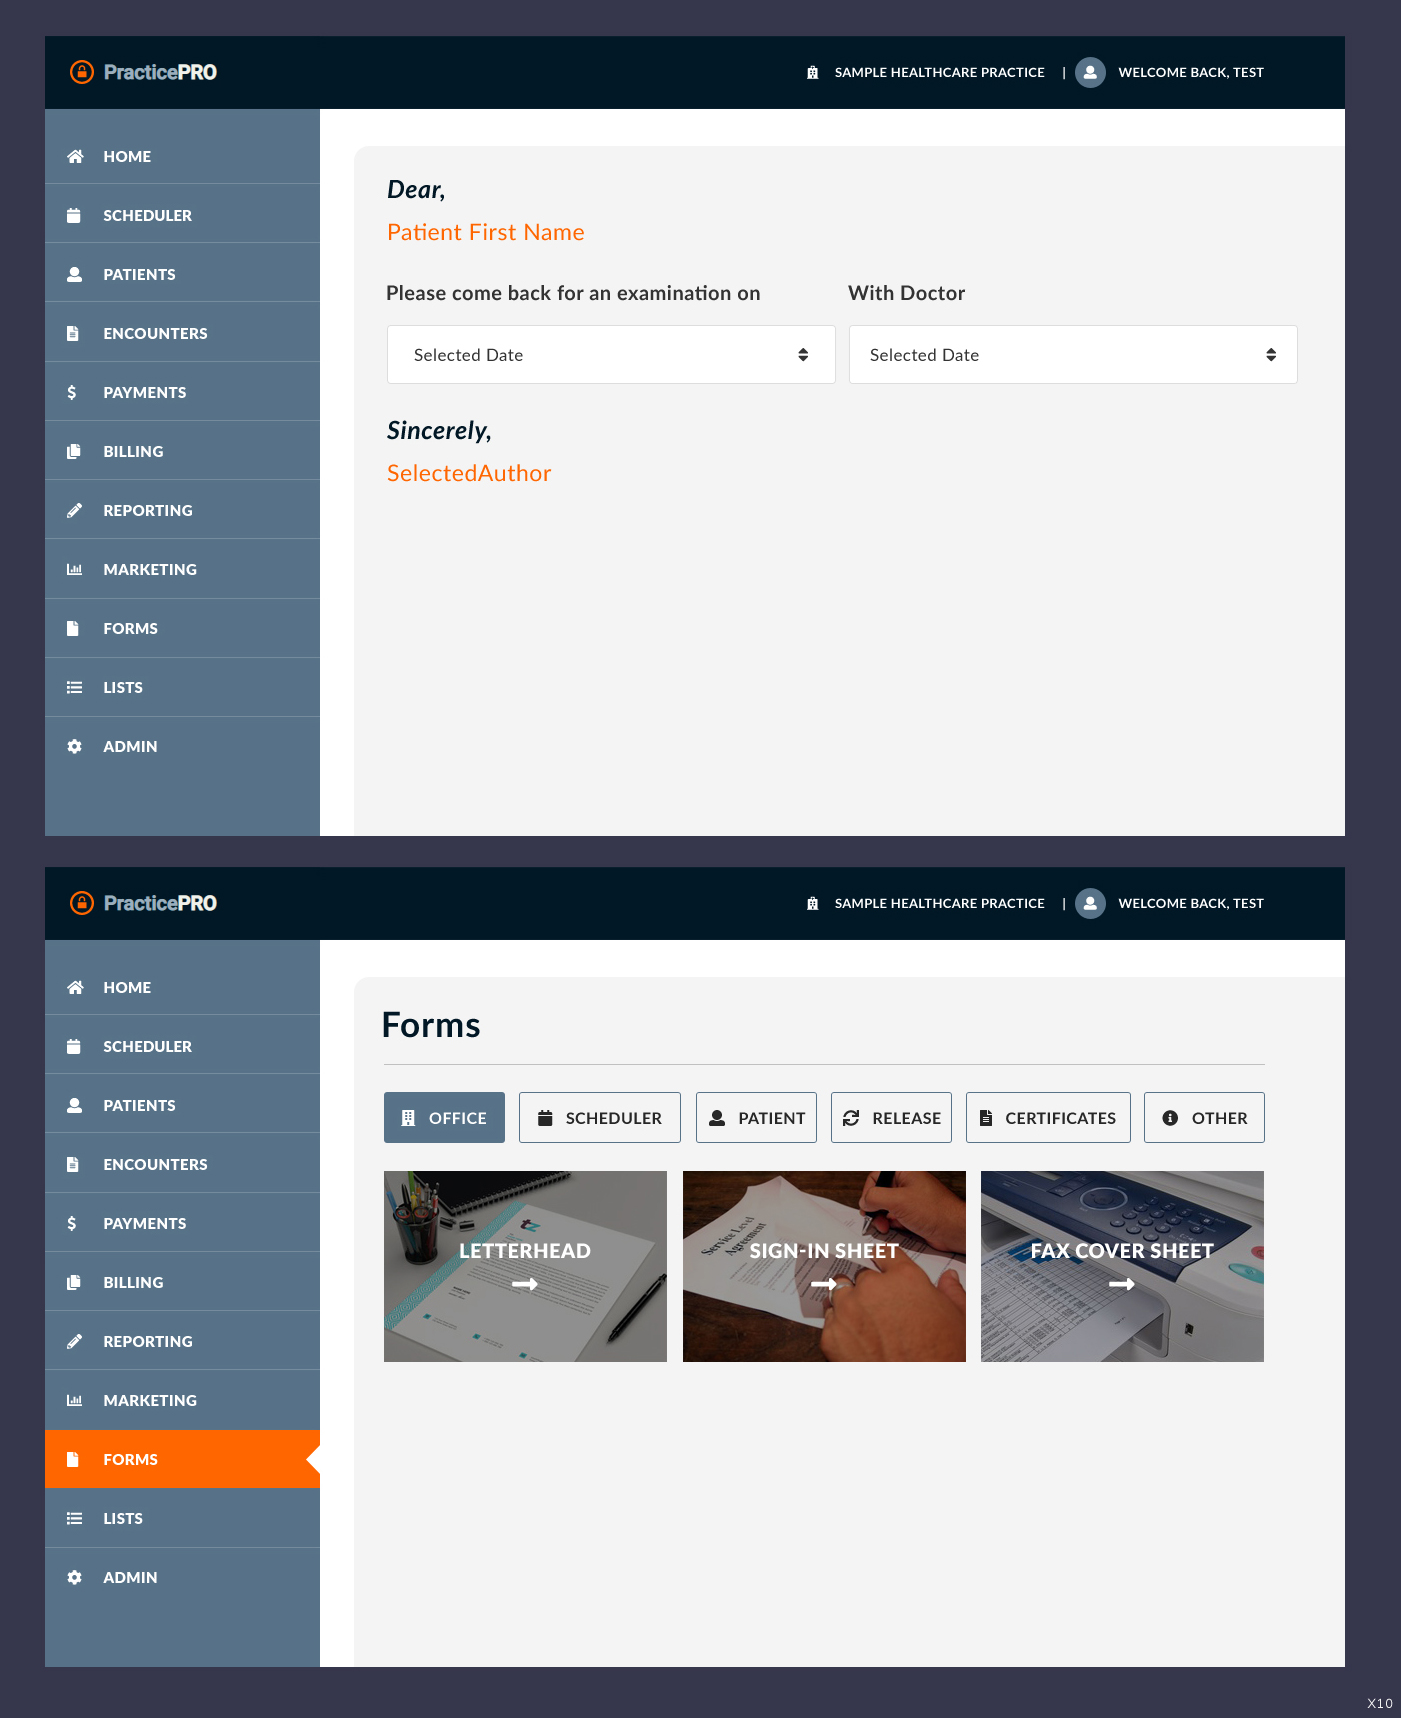The width and height of the screenshot is (1401, 1718).
Task: Open the Fax Cover Sheet form card
Action: [1122, 1266]
